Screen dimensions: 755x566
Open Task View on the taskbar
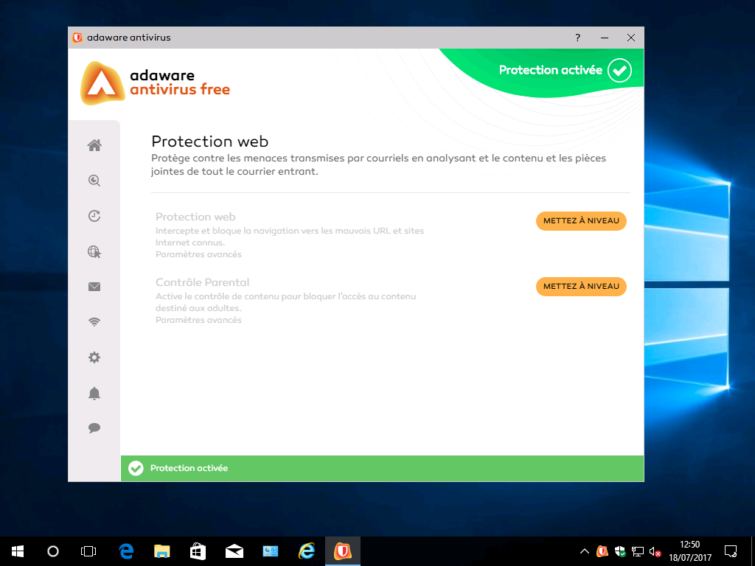tap(89, 551)
